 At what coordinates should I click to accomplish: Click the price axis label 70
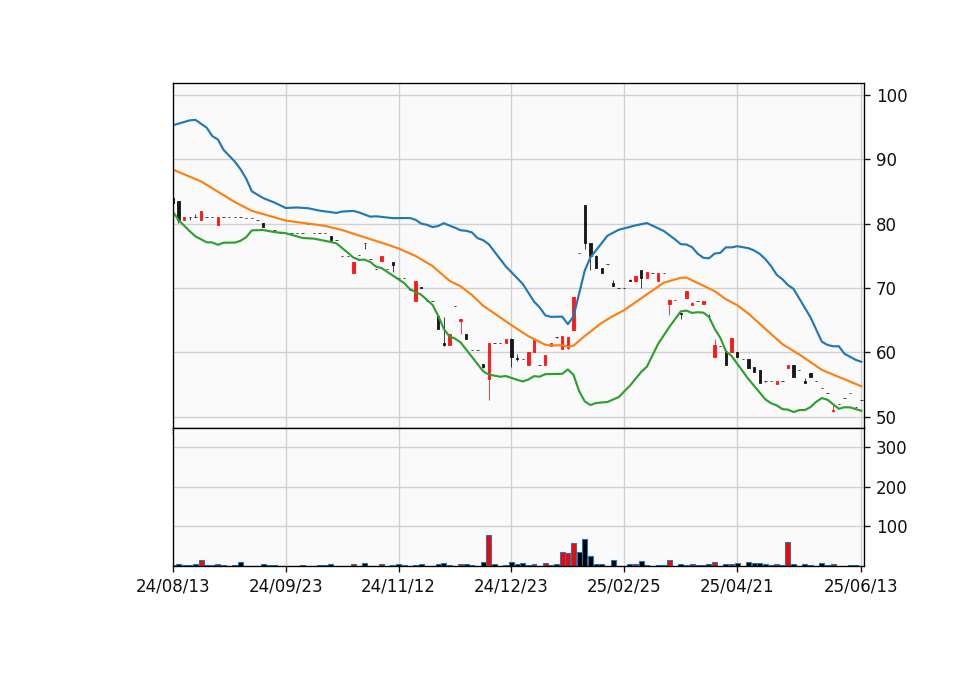click(x=887, y=288)
